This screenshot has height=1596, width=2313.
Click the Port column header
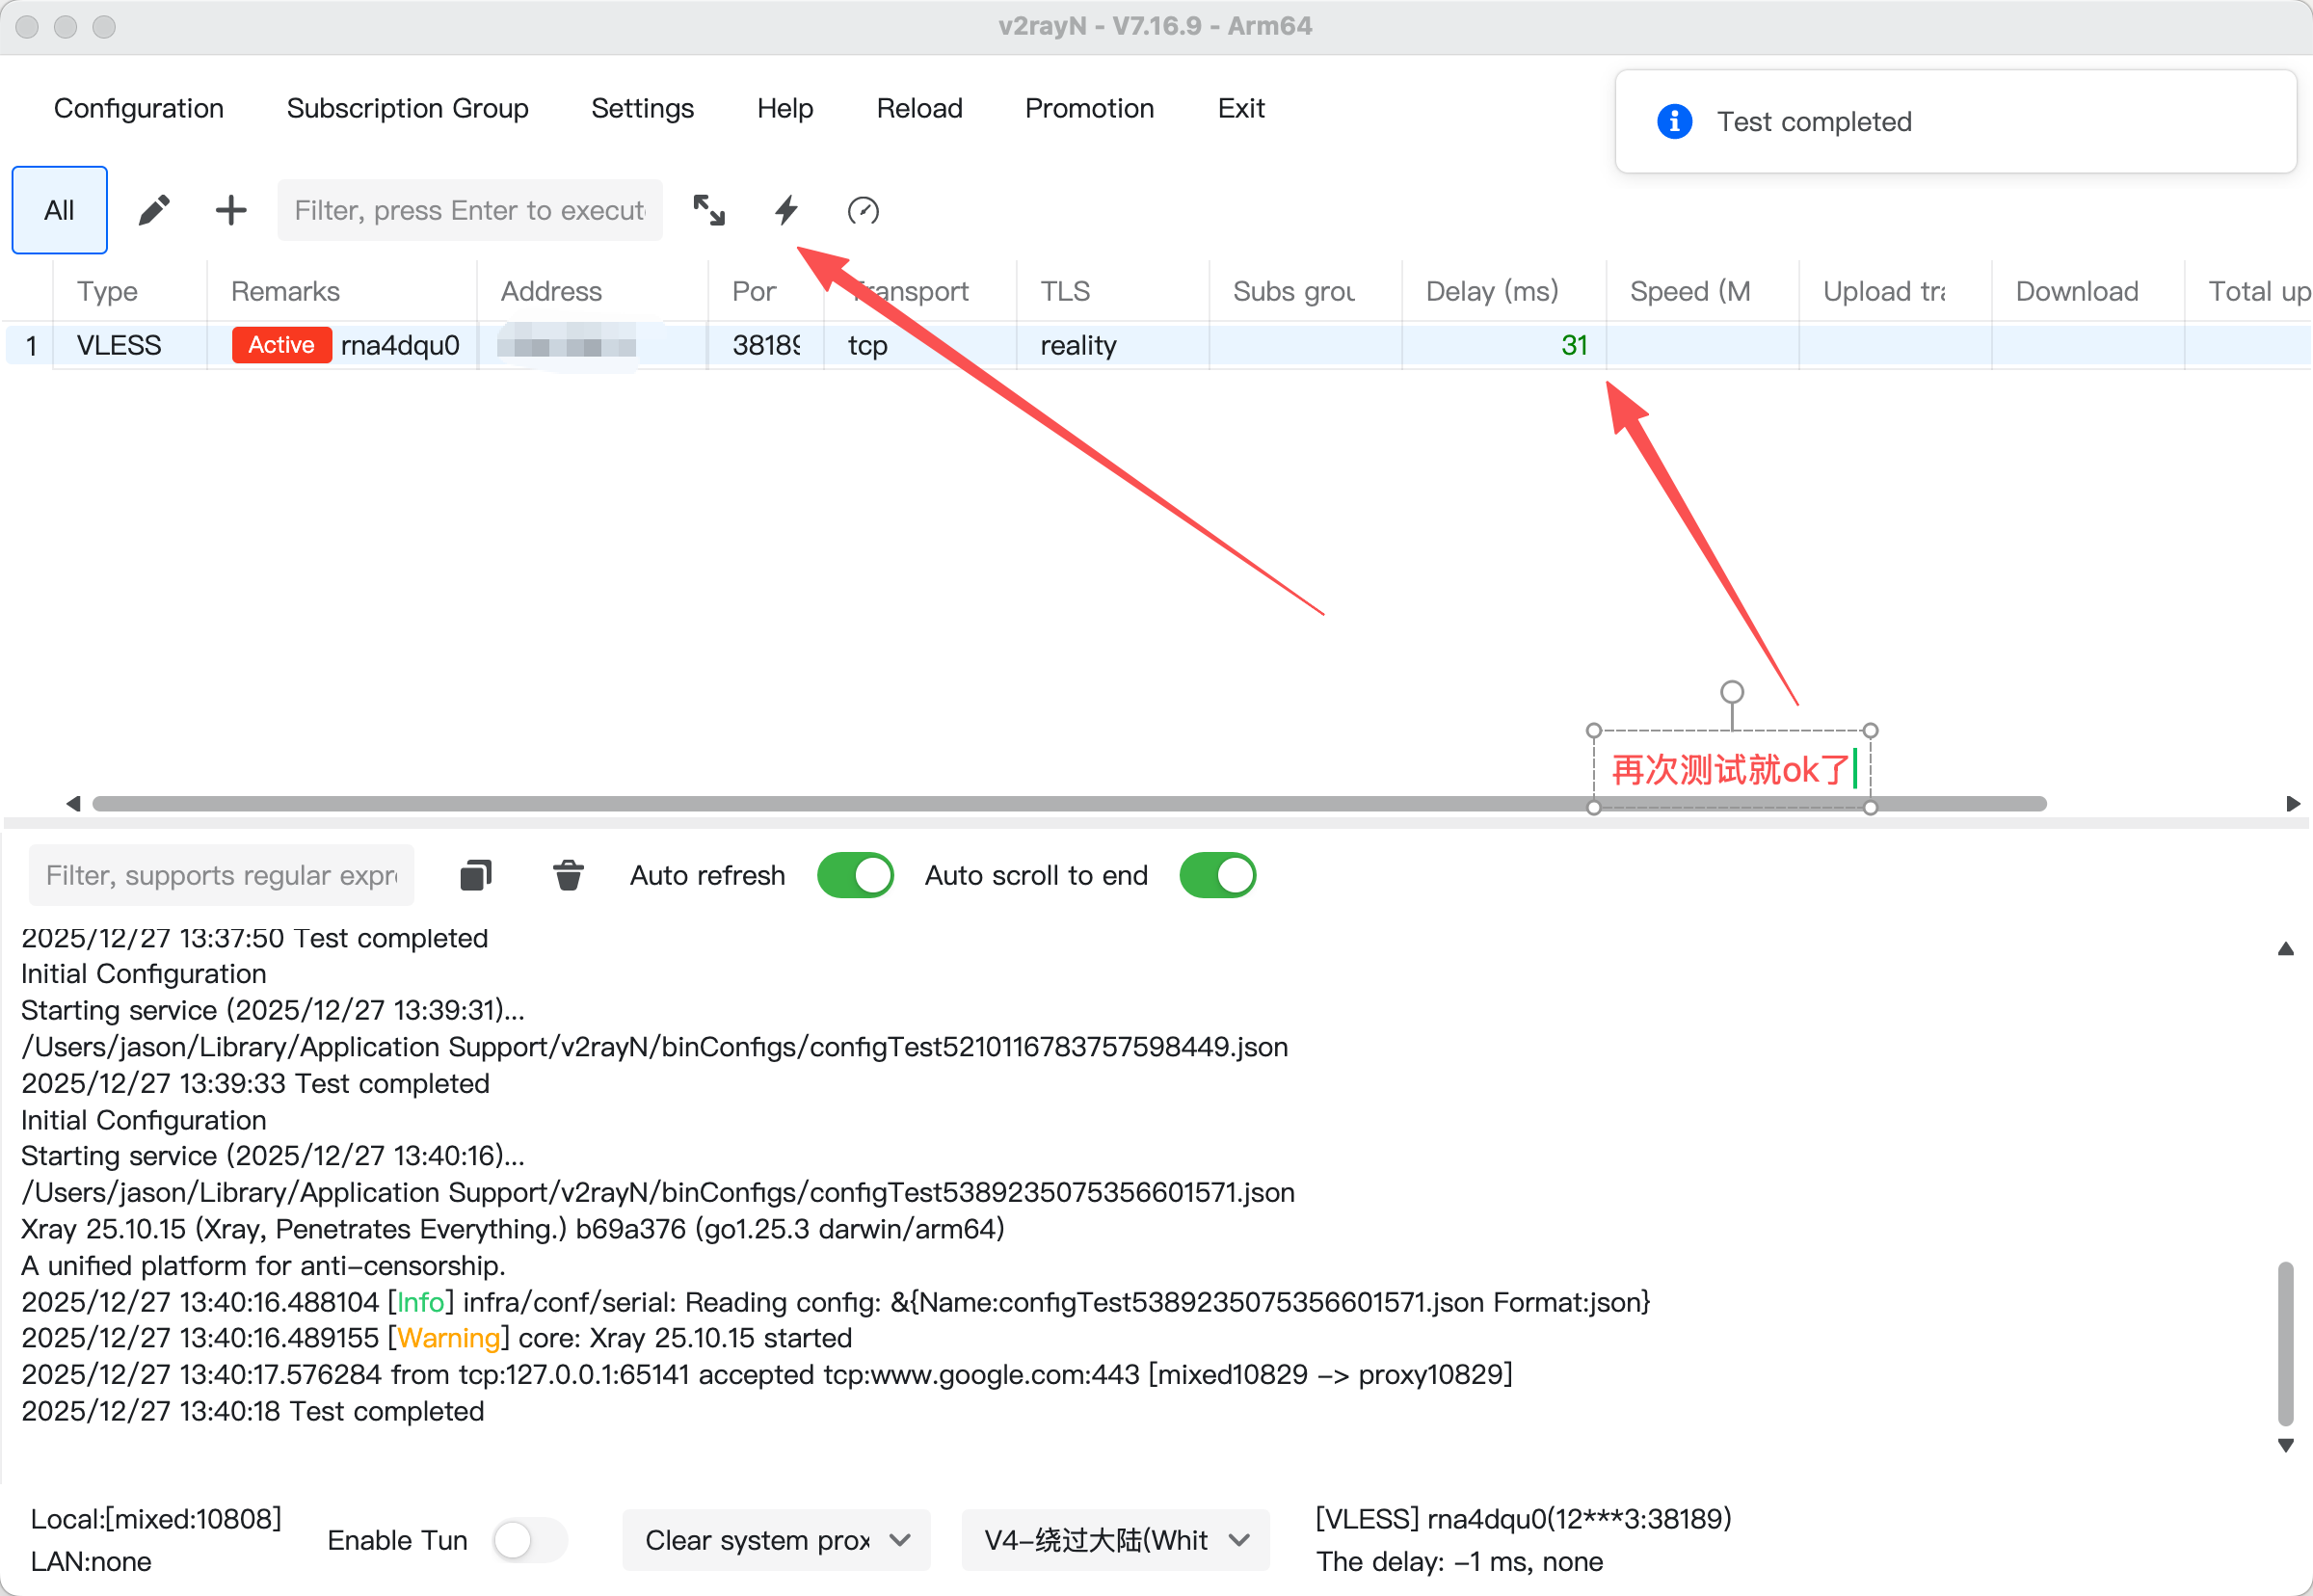click(x=766, y=291)
